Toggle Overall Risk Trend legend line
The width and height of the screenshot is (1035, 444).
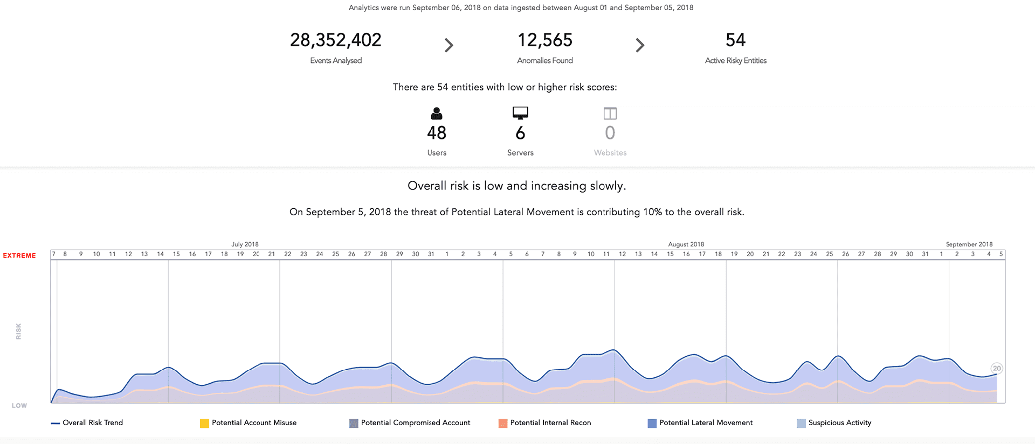(x=87, y=423)
